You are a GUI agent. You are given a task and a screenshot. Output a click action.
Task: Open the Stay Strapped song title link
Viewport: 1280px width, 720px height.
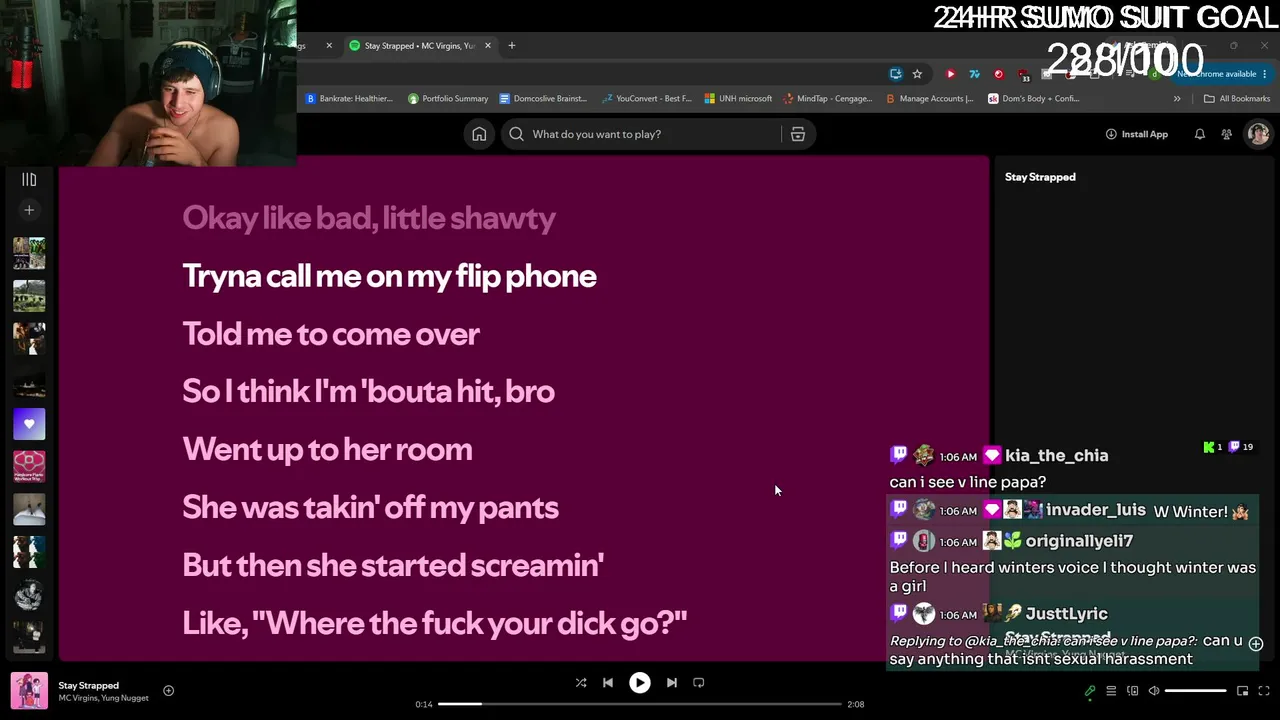click(89, 685)
